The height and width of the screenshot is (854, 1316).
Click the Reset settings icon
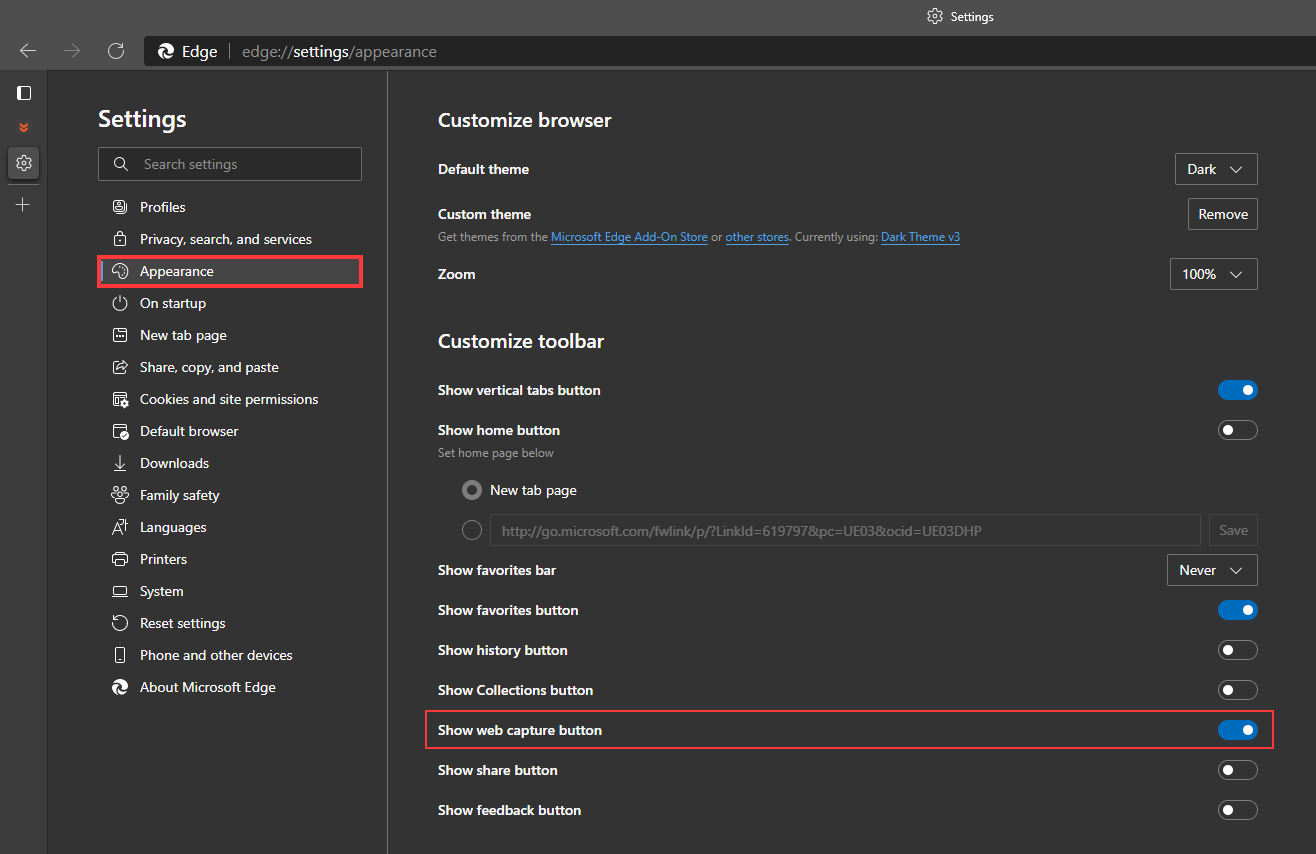120,623
